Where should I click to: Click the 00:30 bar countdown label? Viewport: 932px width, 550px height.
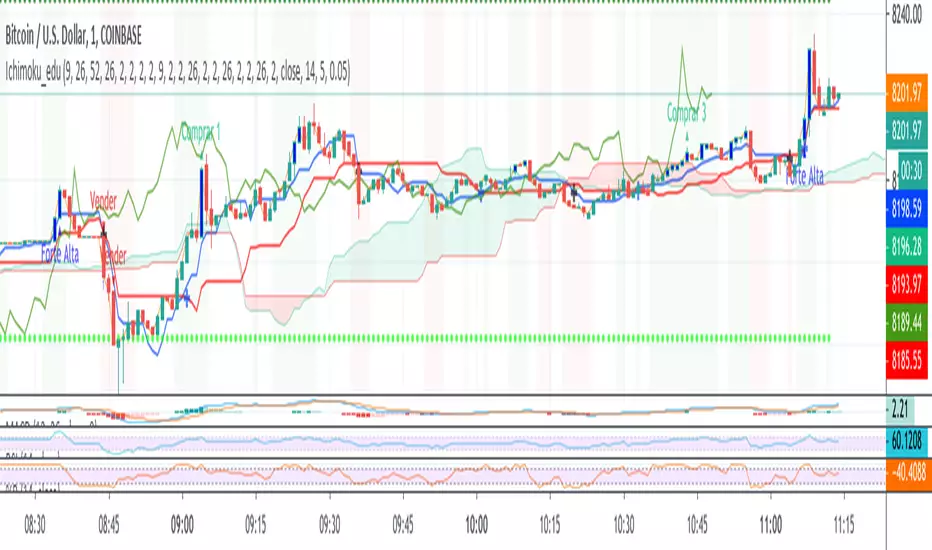910,171
